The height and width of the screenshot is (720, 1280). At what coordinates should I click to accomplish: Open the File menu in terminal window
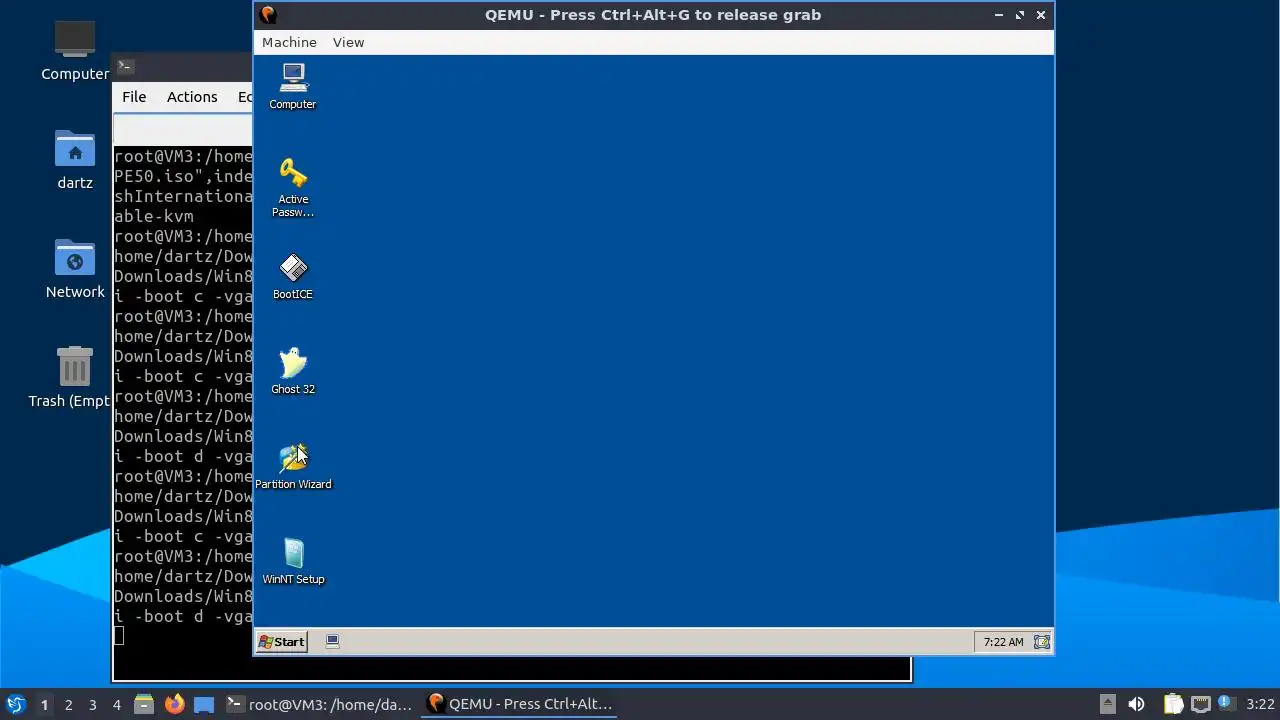point(134,97)
